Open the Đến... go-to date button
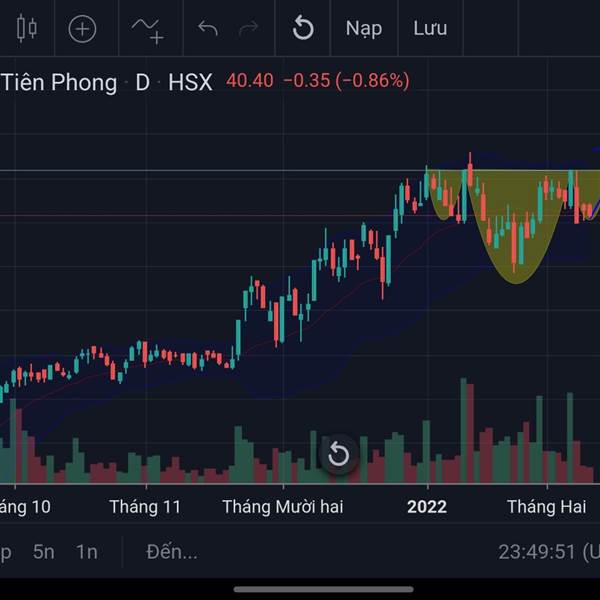 (x=172, y=552)
